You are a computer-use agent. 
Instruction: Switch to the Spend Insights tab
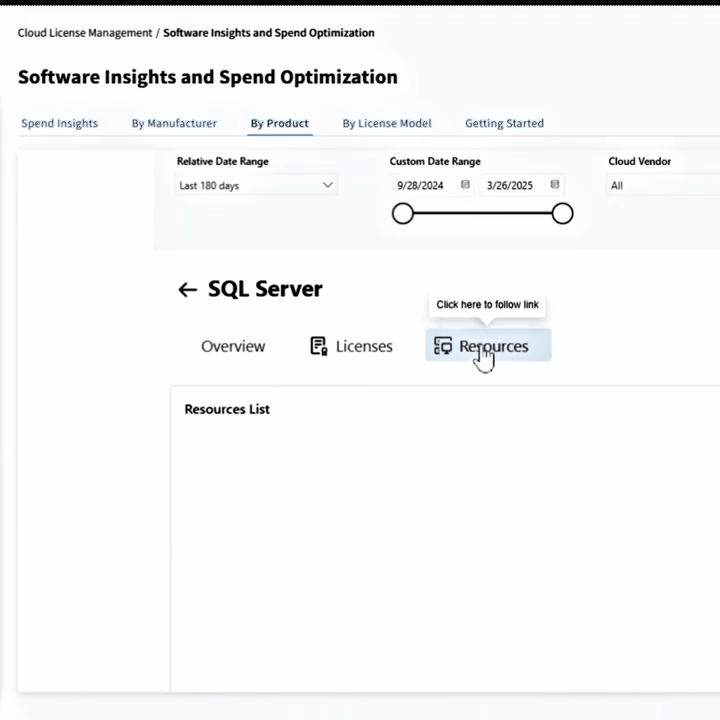coord(60,124)
